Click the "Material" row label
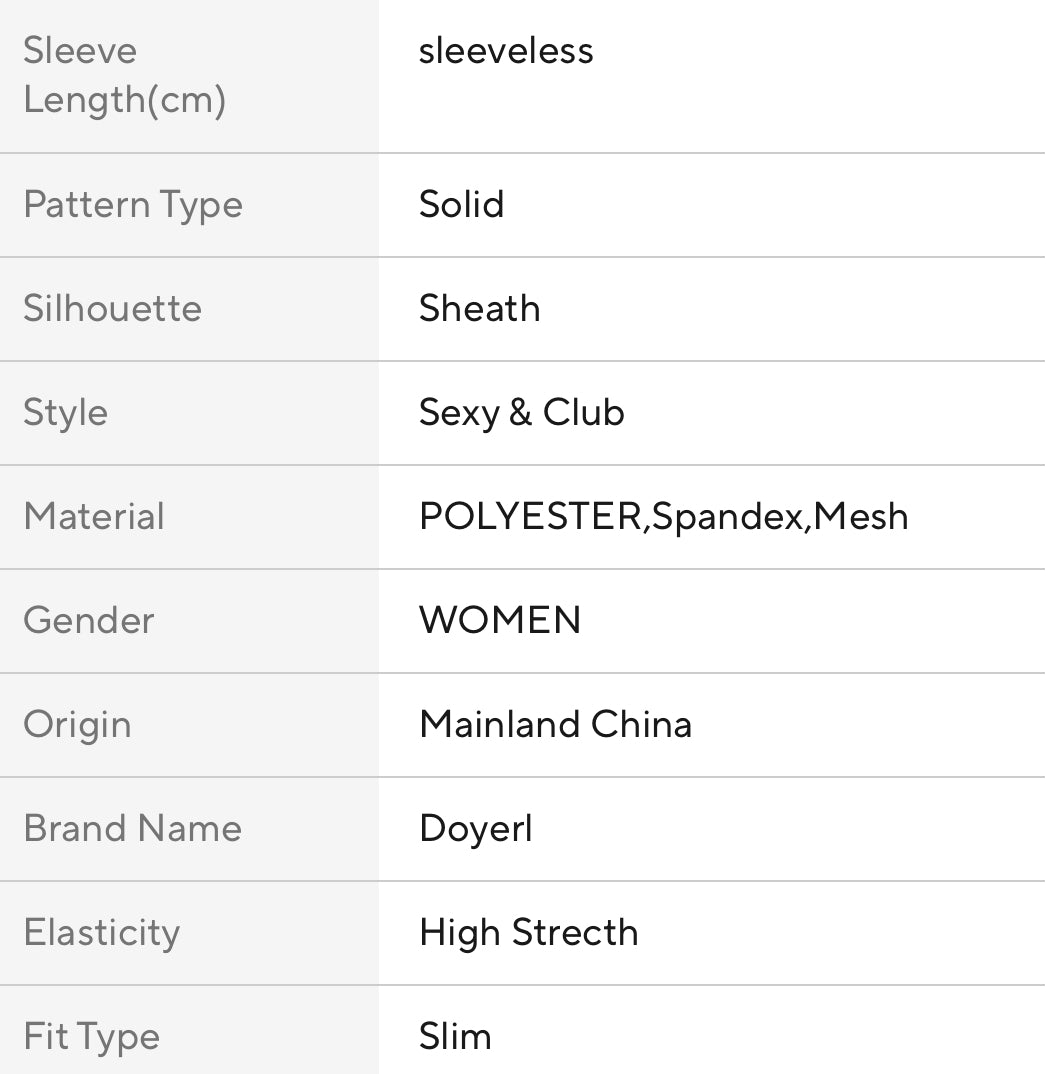 [x=94, y=517]
